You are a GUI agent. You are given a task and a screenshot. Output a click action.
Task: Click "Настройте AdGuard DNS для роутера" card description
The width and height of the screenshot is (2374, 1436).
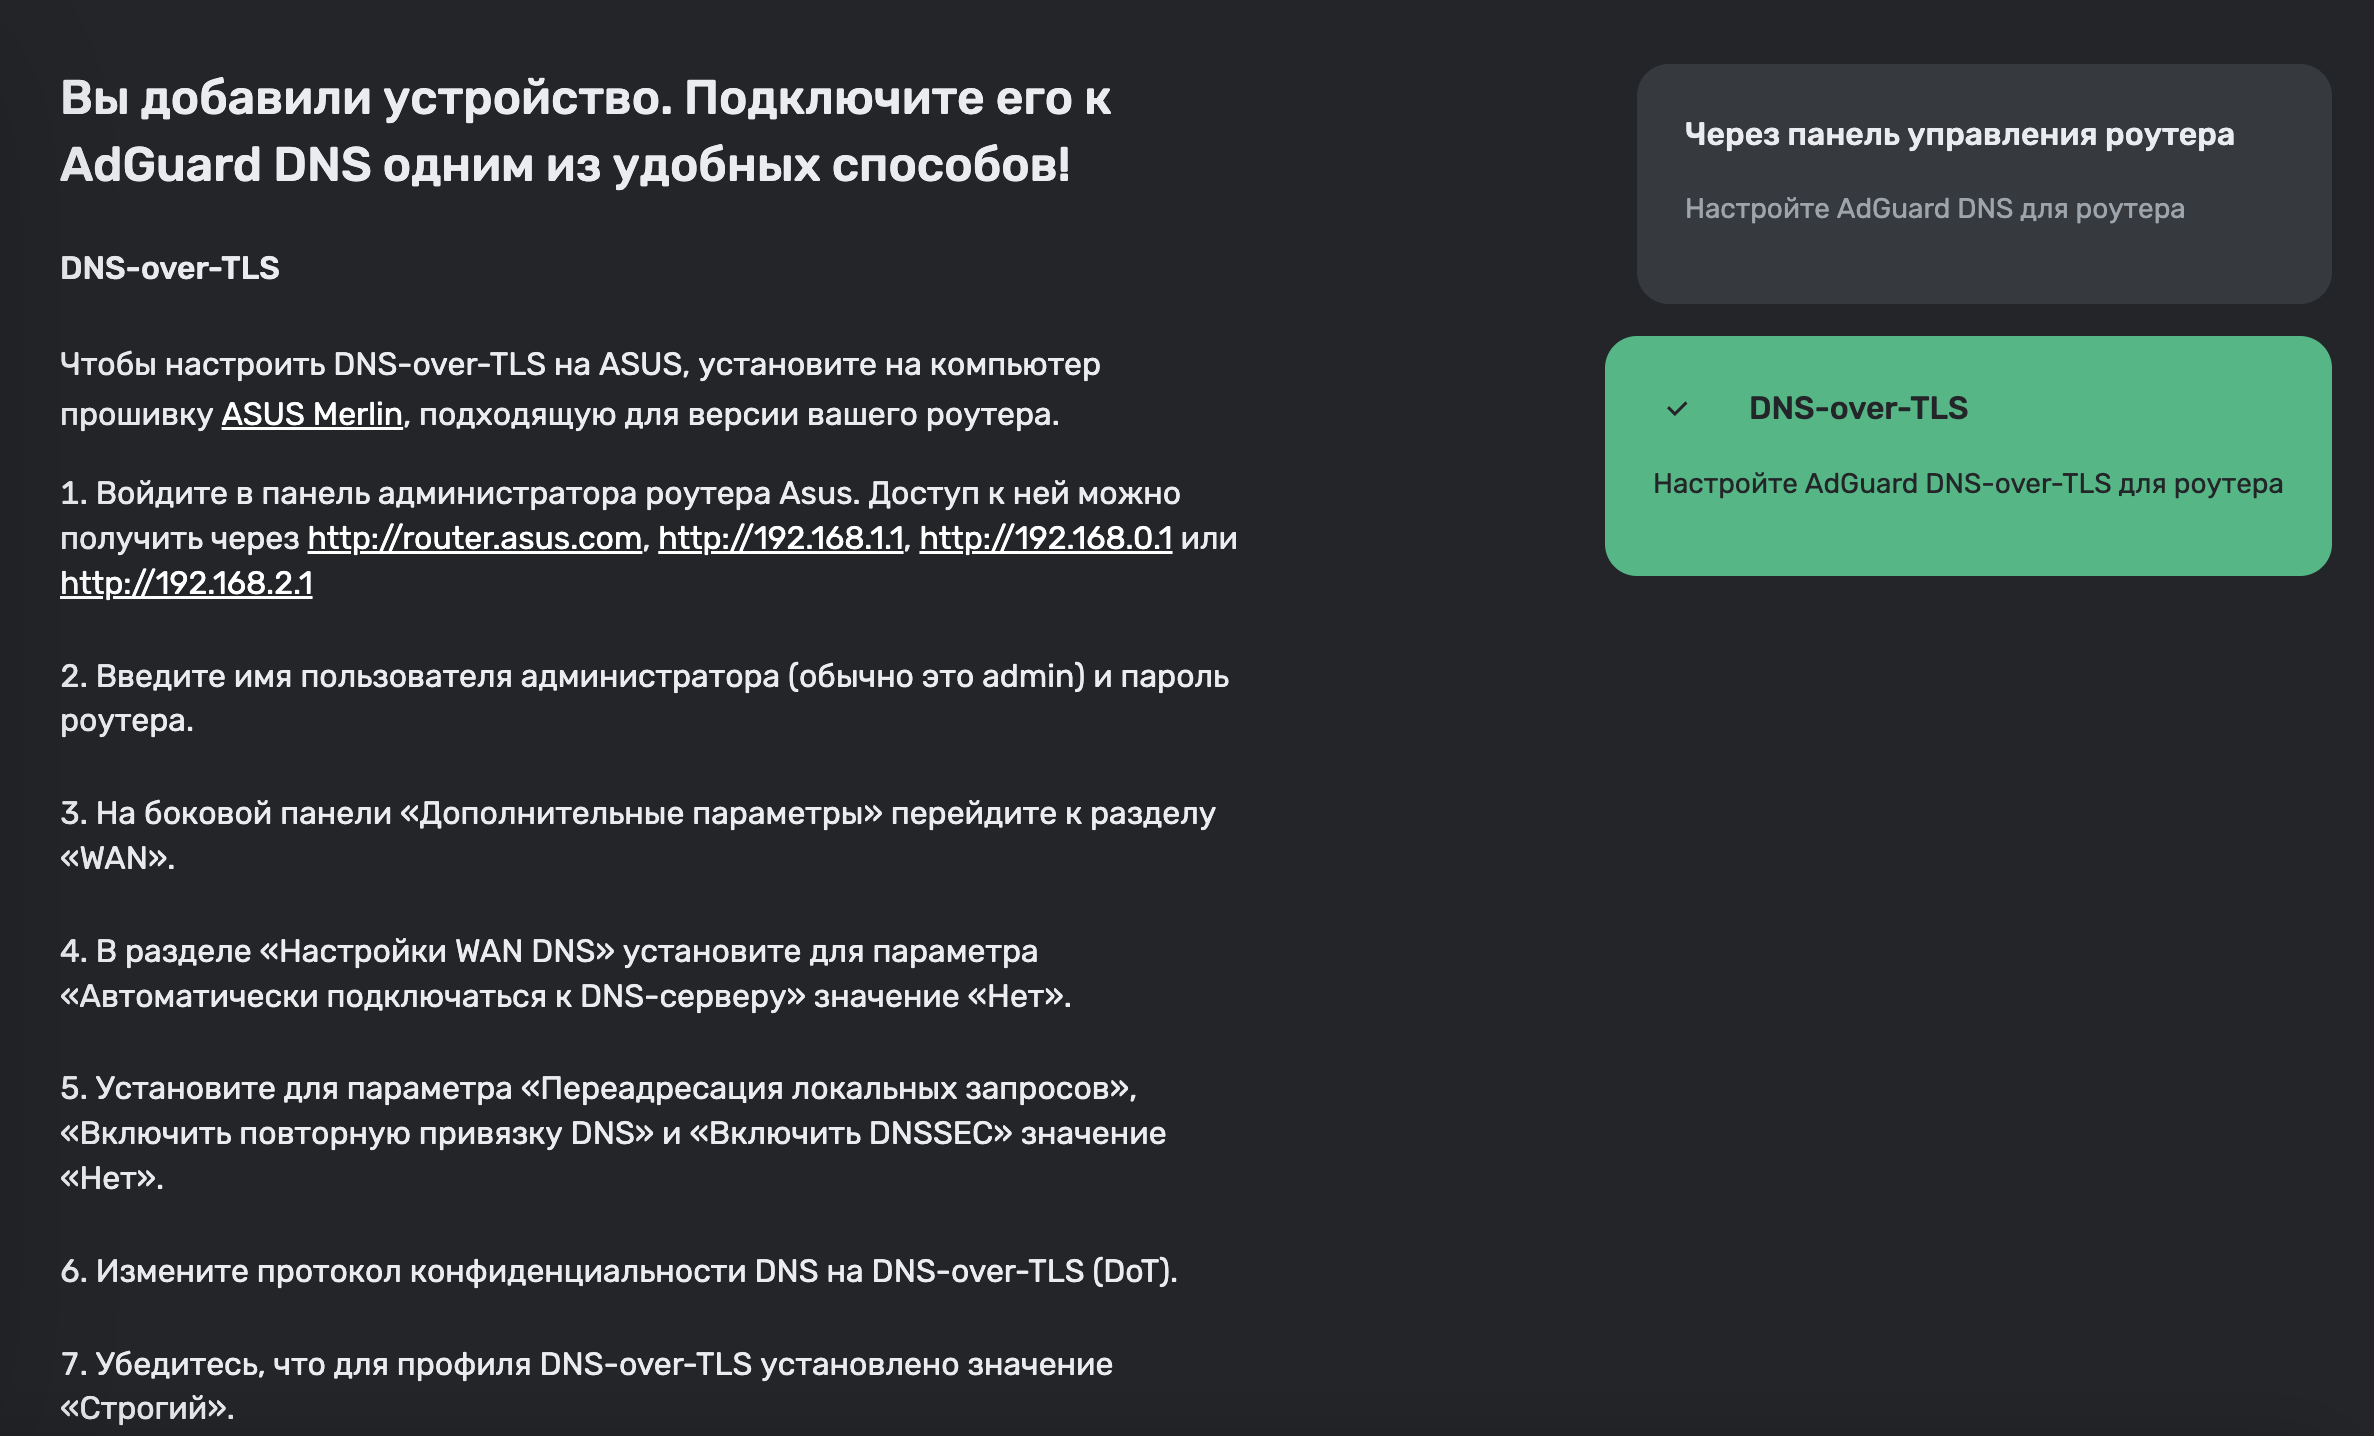coord(1933,209)
